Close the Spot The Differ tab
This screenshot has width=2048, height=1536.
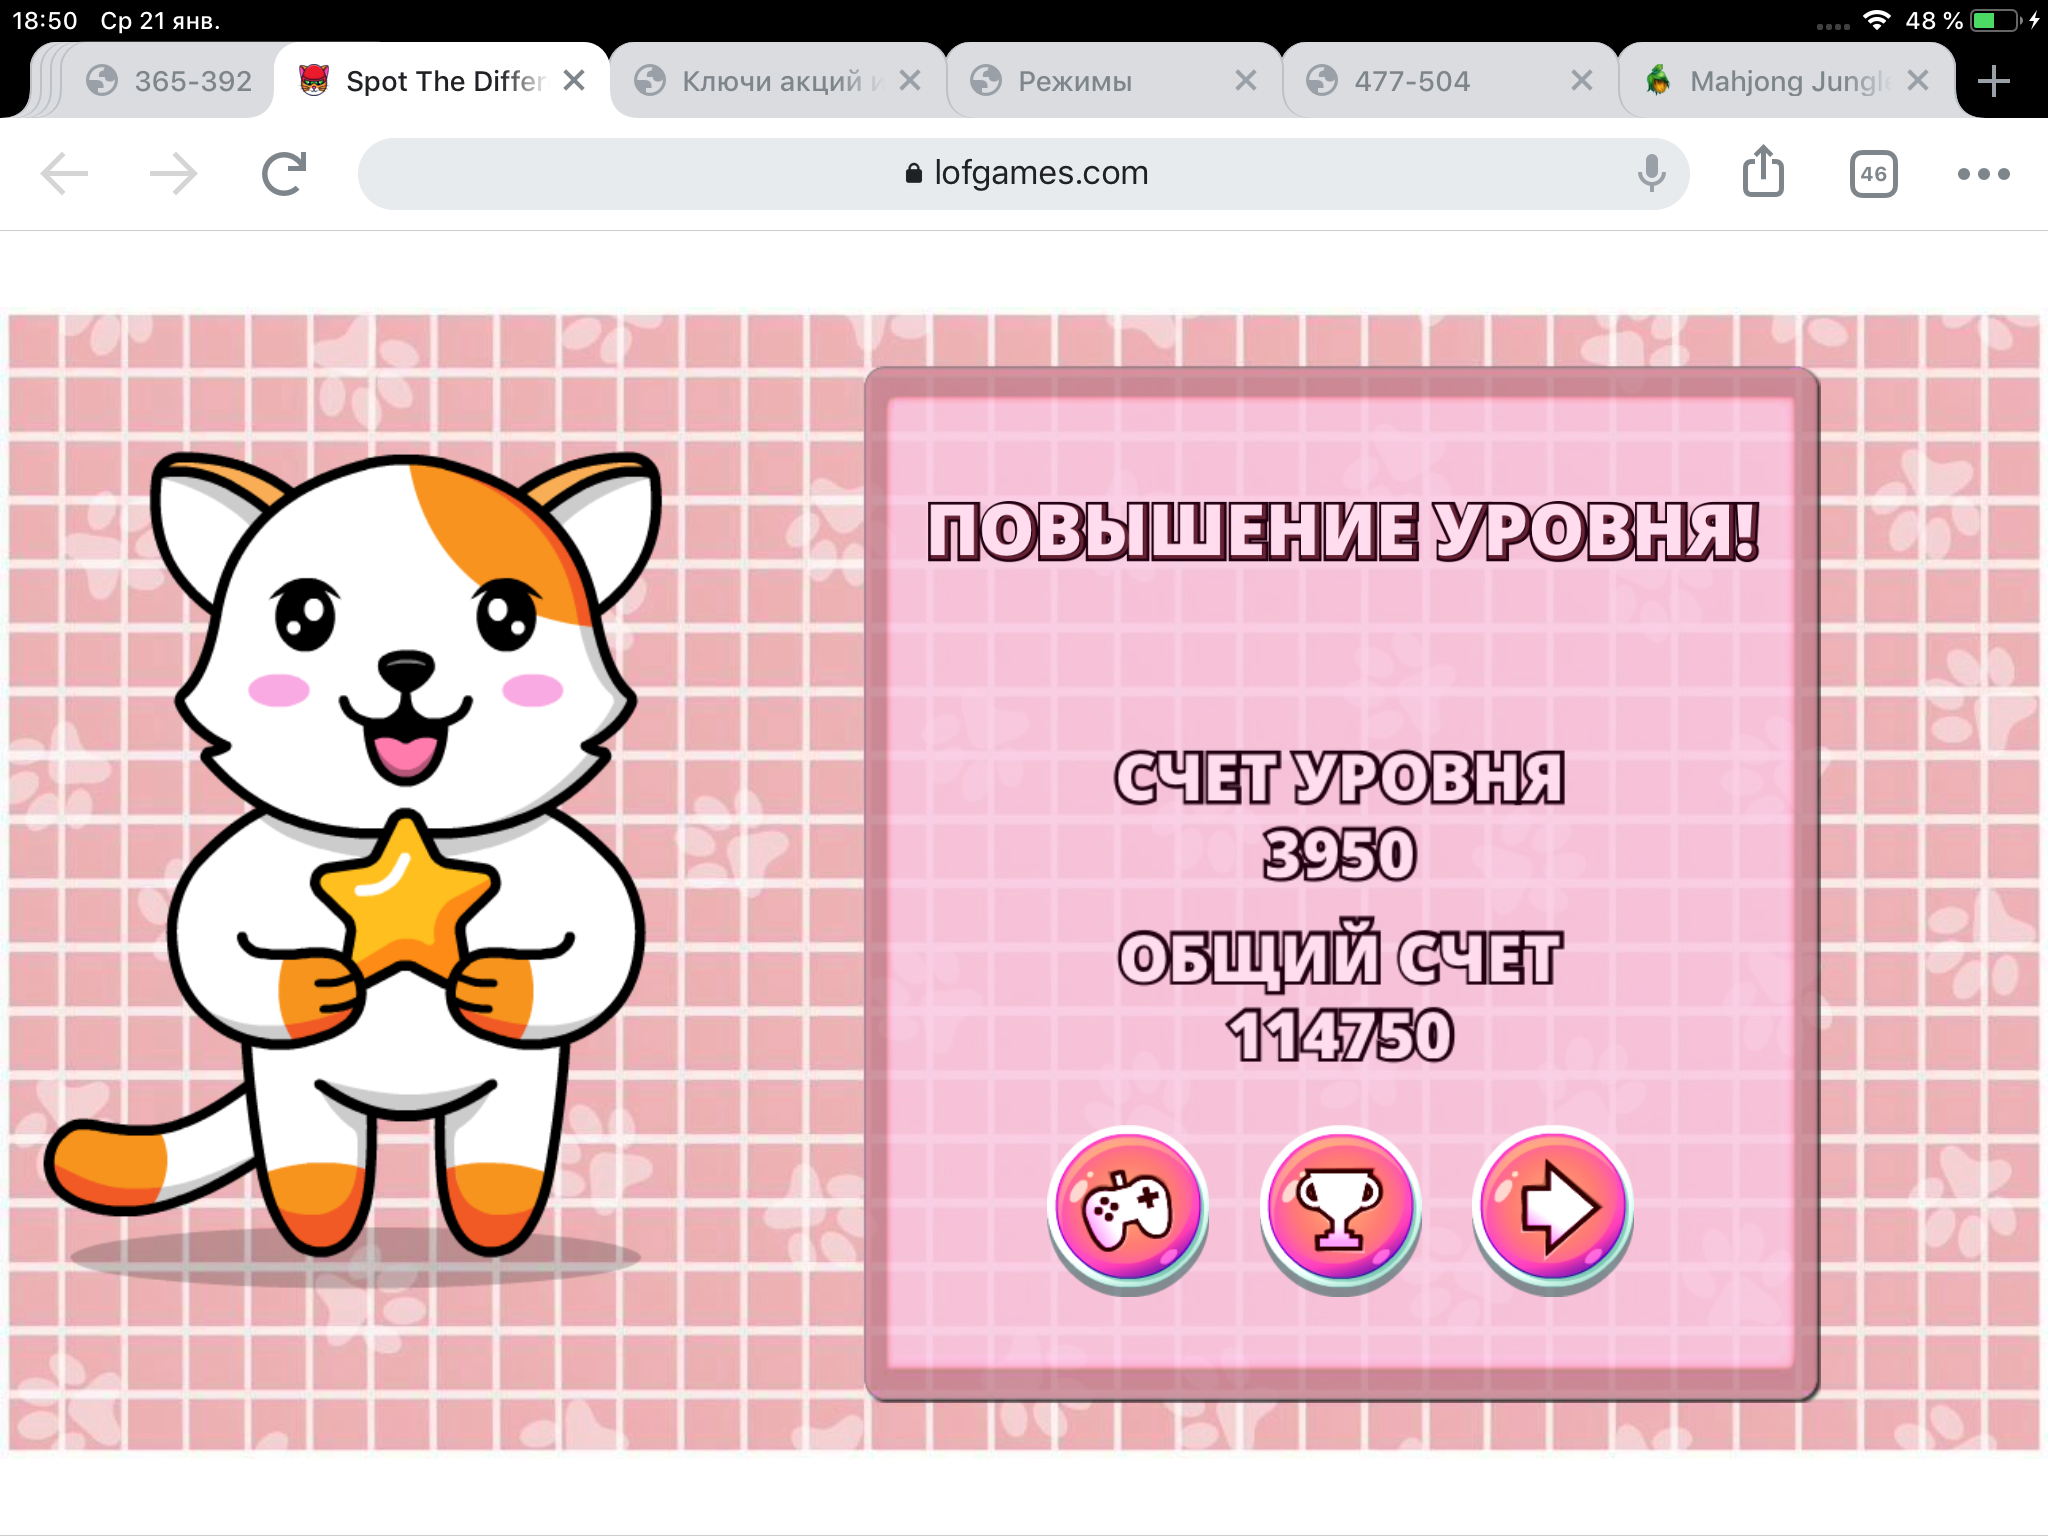pyautogui.click(x=574, y=81)
